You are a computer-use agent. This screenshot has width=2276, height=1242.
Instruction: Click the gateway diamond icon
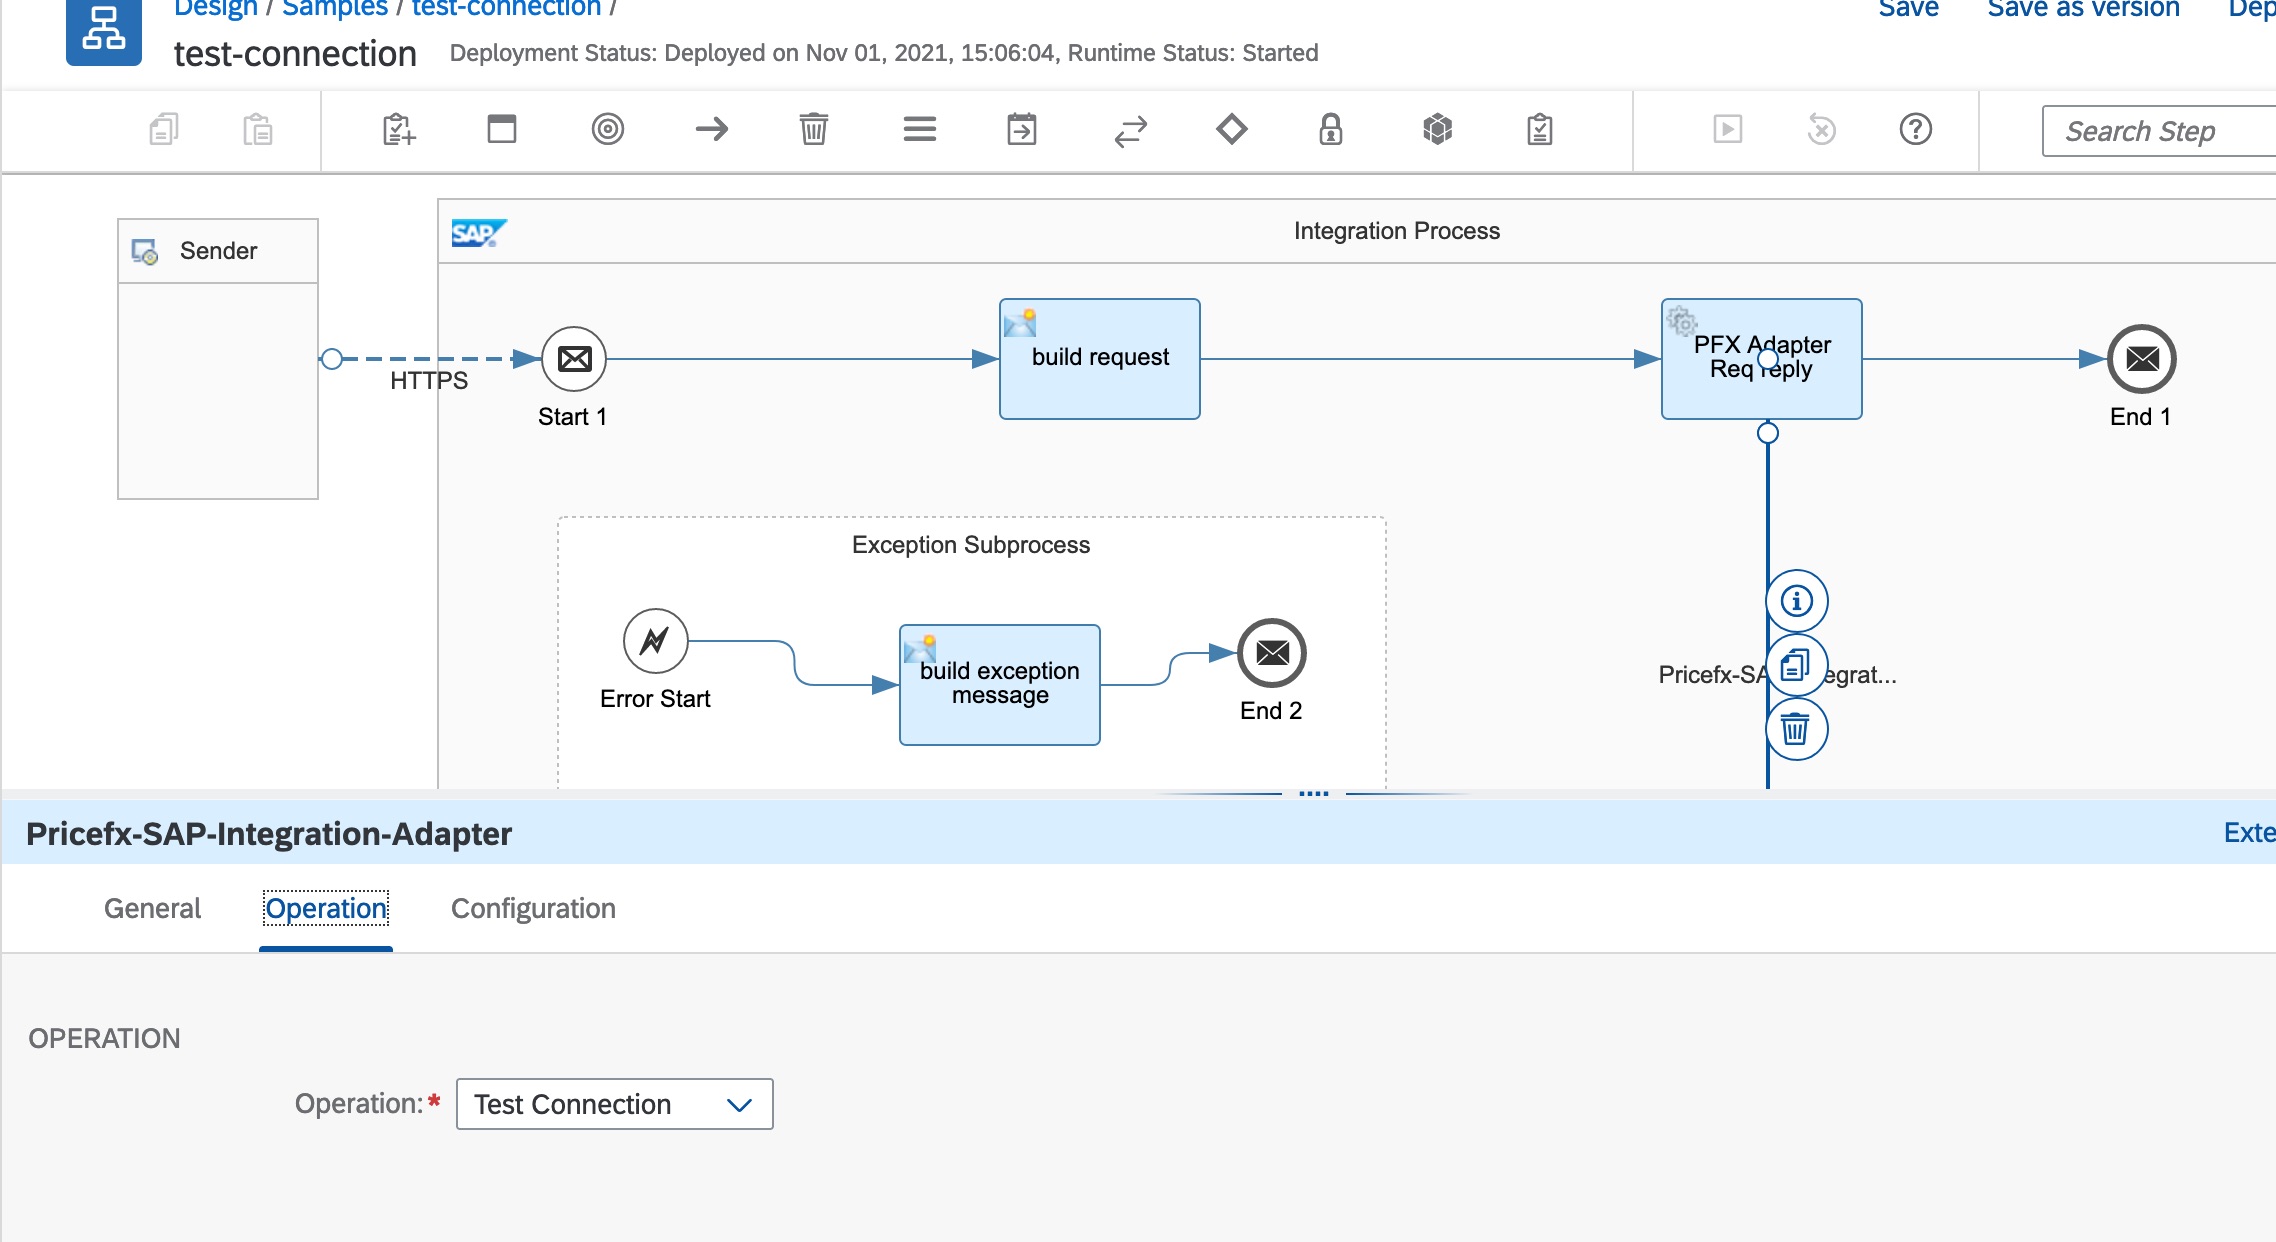tap(1231, 130)
